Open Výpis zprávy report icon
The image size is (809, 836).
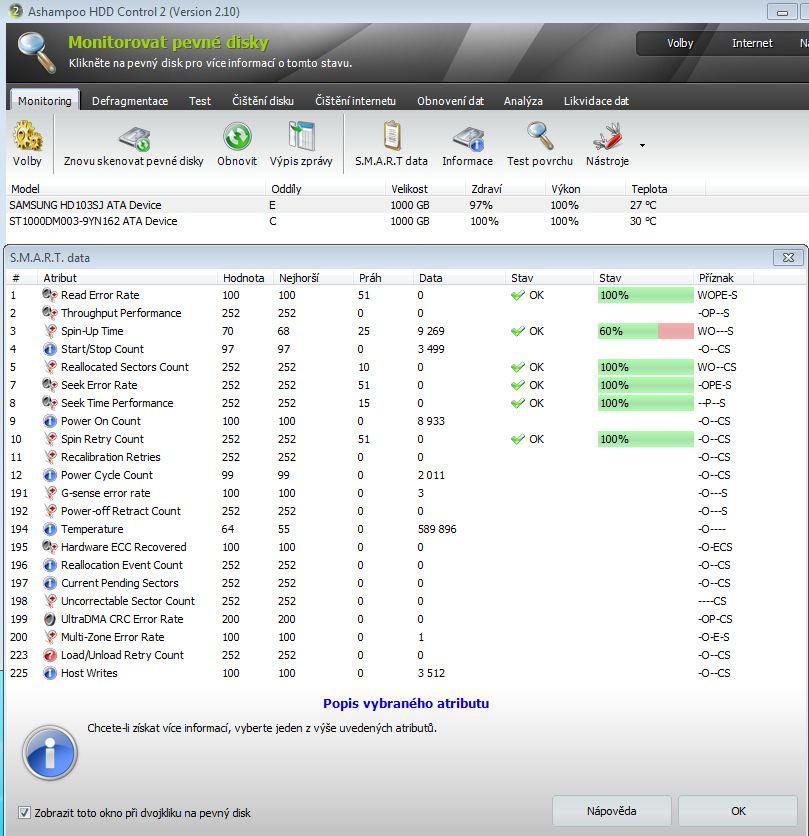(x=301, y=136)
